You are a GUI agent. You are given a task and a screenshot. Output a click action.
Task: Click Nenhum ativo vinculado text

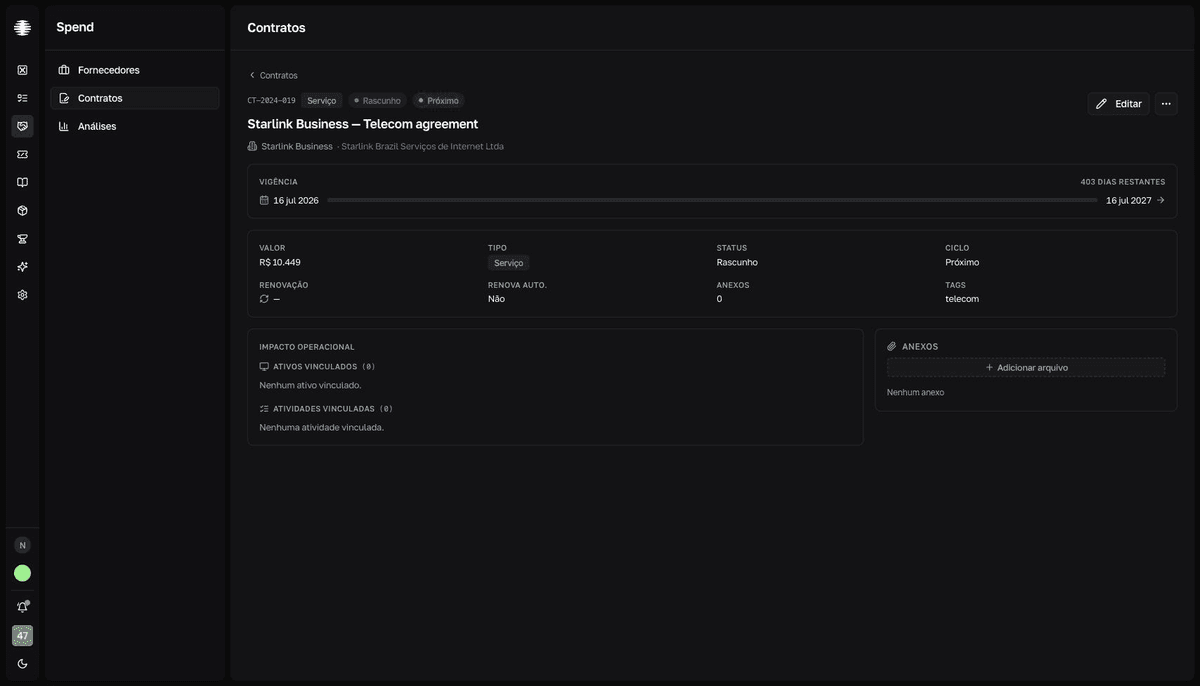click(310, 385)
